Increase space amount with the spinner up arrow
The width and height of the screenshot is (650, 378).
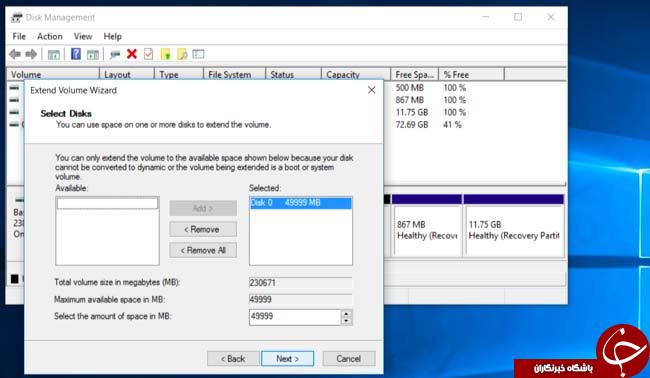pos(347,313)
